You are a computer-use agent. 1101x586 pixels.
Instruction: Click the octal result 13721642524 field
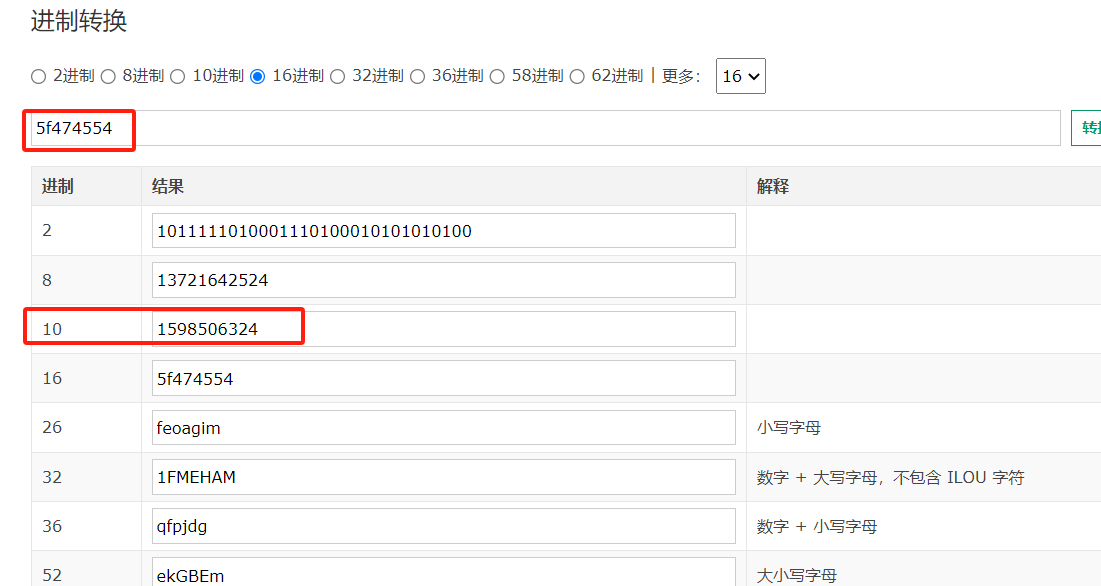pyautogui.click(x=443, y=280)
